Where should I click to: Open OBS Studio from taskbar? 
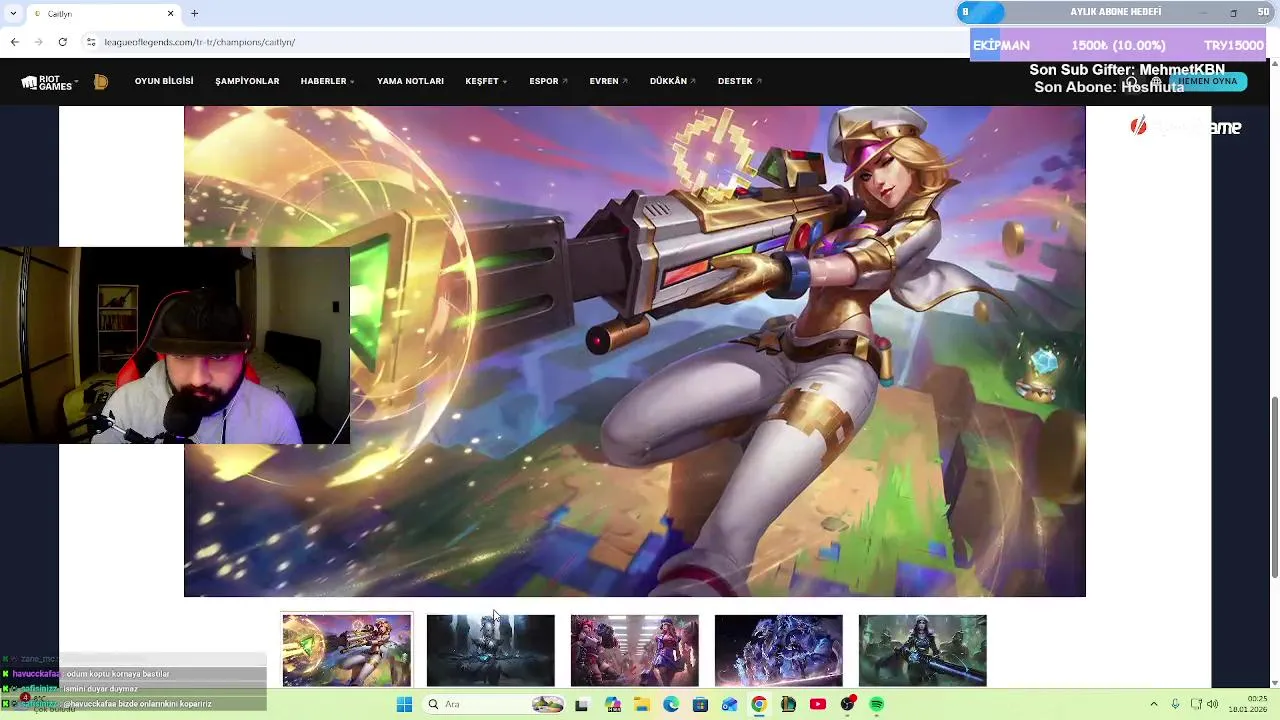(848, 705)
